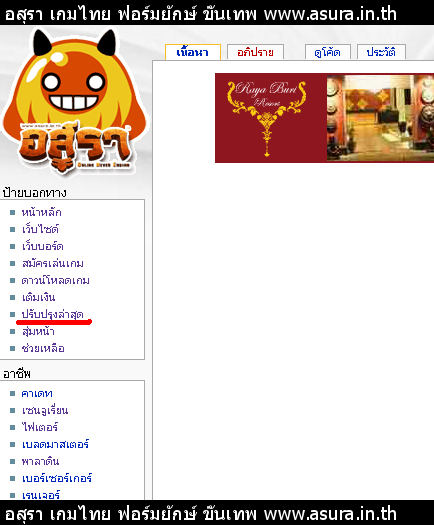This screenshot has height=525, width=434.
Task: Visit the เว็บบอร์ด webboard link
Action: pyautogui.click(x=43, y=246)
